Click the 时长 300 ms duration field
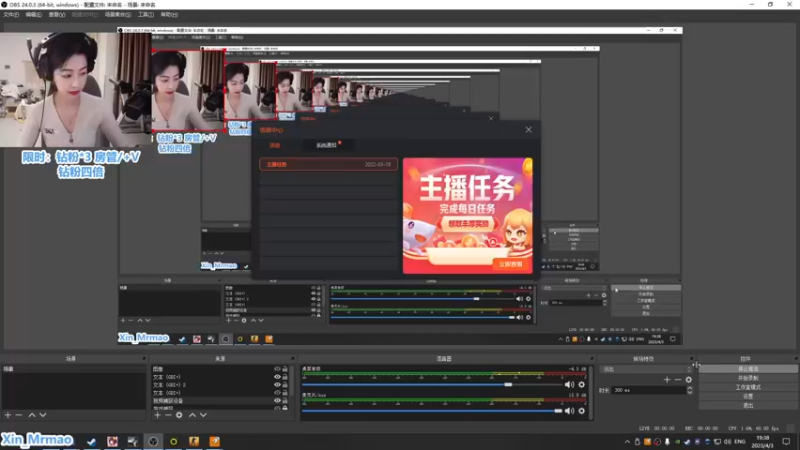The height and width of the screenshot is (450, 800). [x=648, y=390]
